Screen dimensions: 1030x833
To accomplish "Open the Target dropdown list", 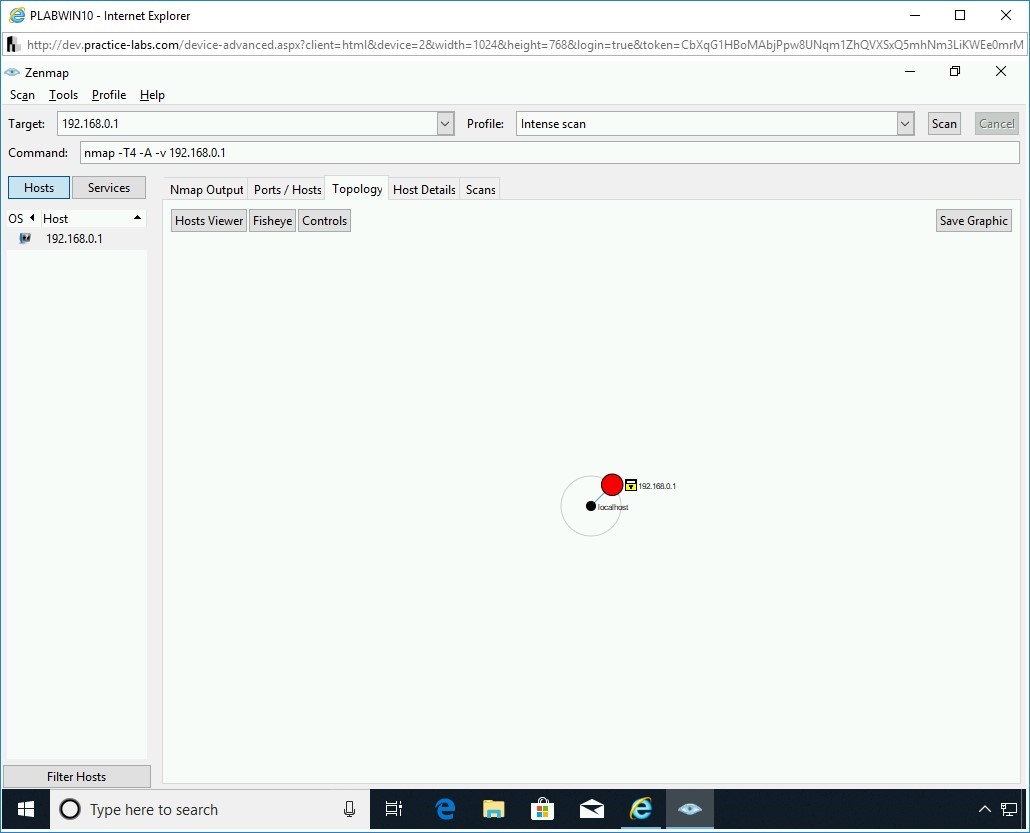I will point(444,123).
